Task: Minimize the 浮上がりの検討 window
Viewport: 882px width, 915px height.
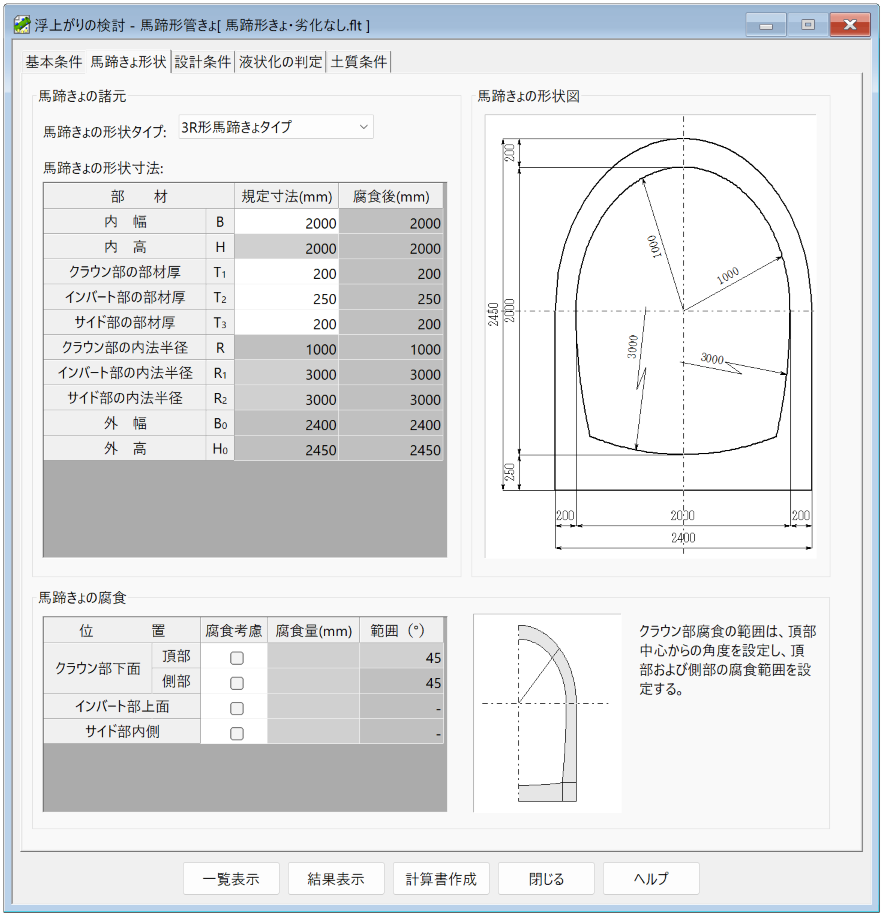Action: click(766, 25)
